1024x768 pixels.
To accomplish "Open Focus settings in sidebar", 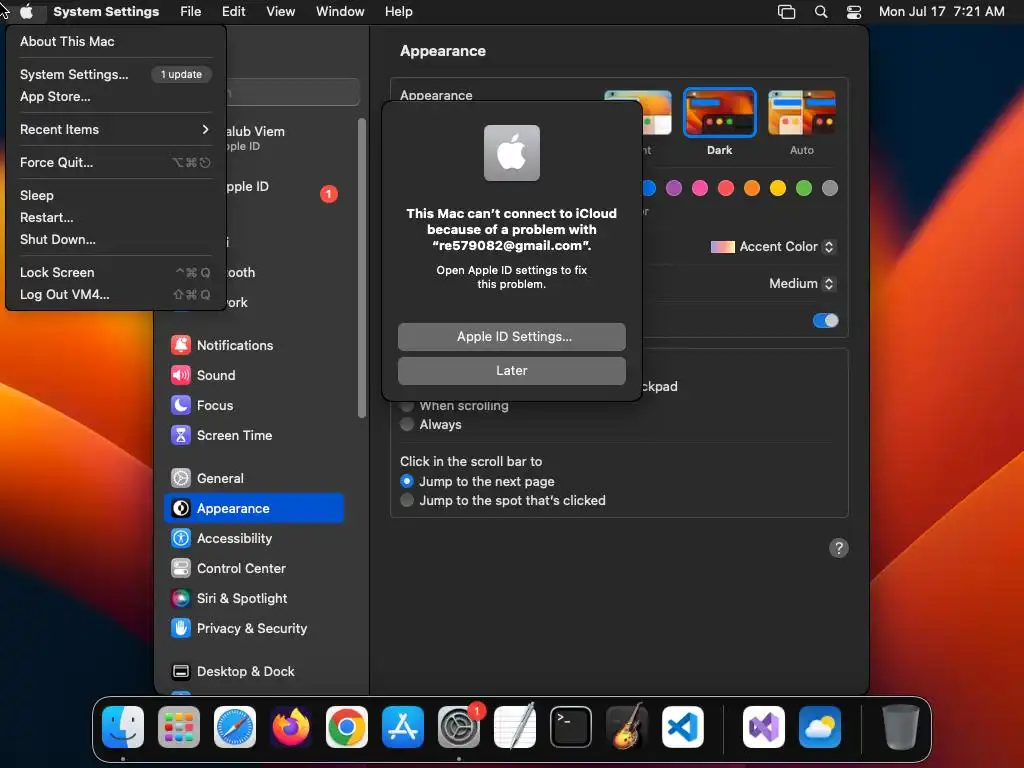I will (255, 406).
